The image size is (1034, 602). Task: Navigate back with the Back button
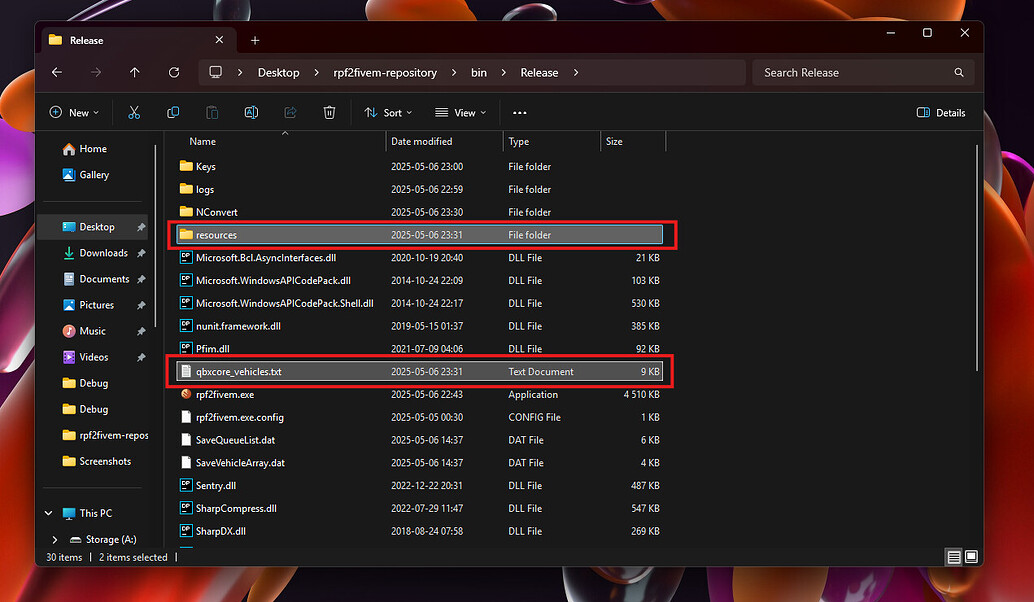(x=56, y=72)
